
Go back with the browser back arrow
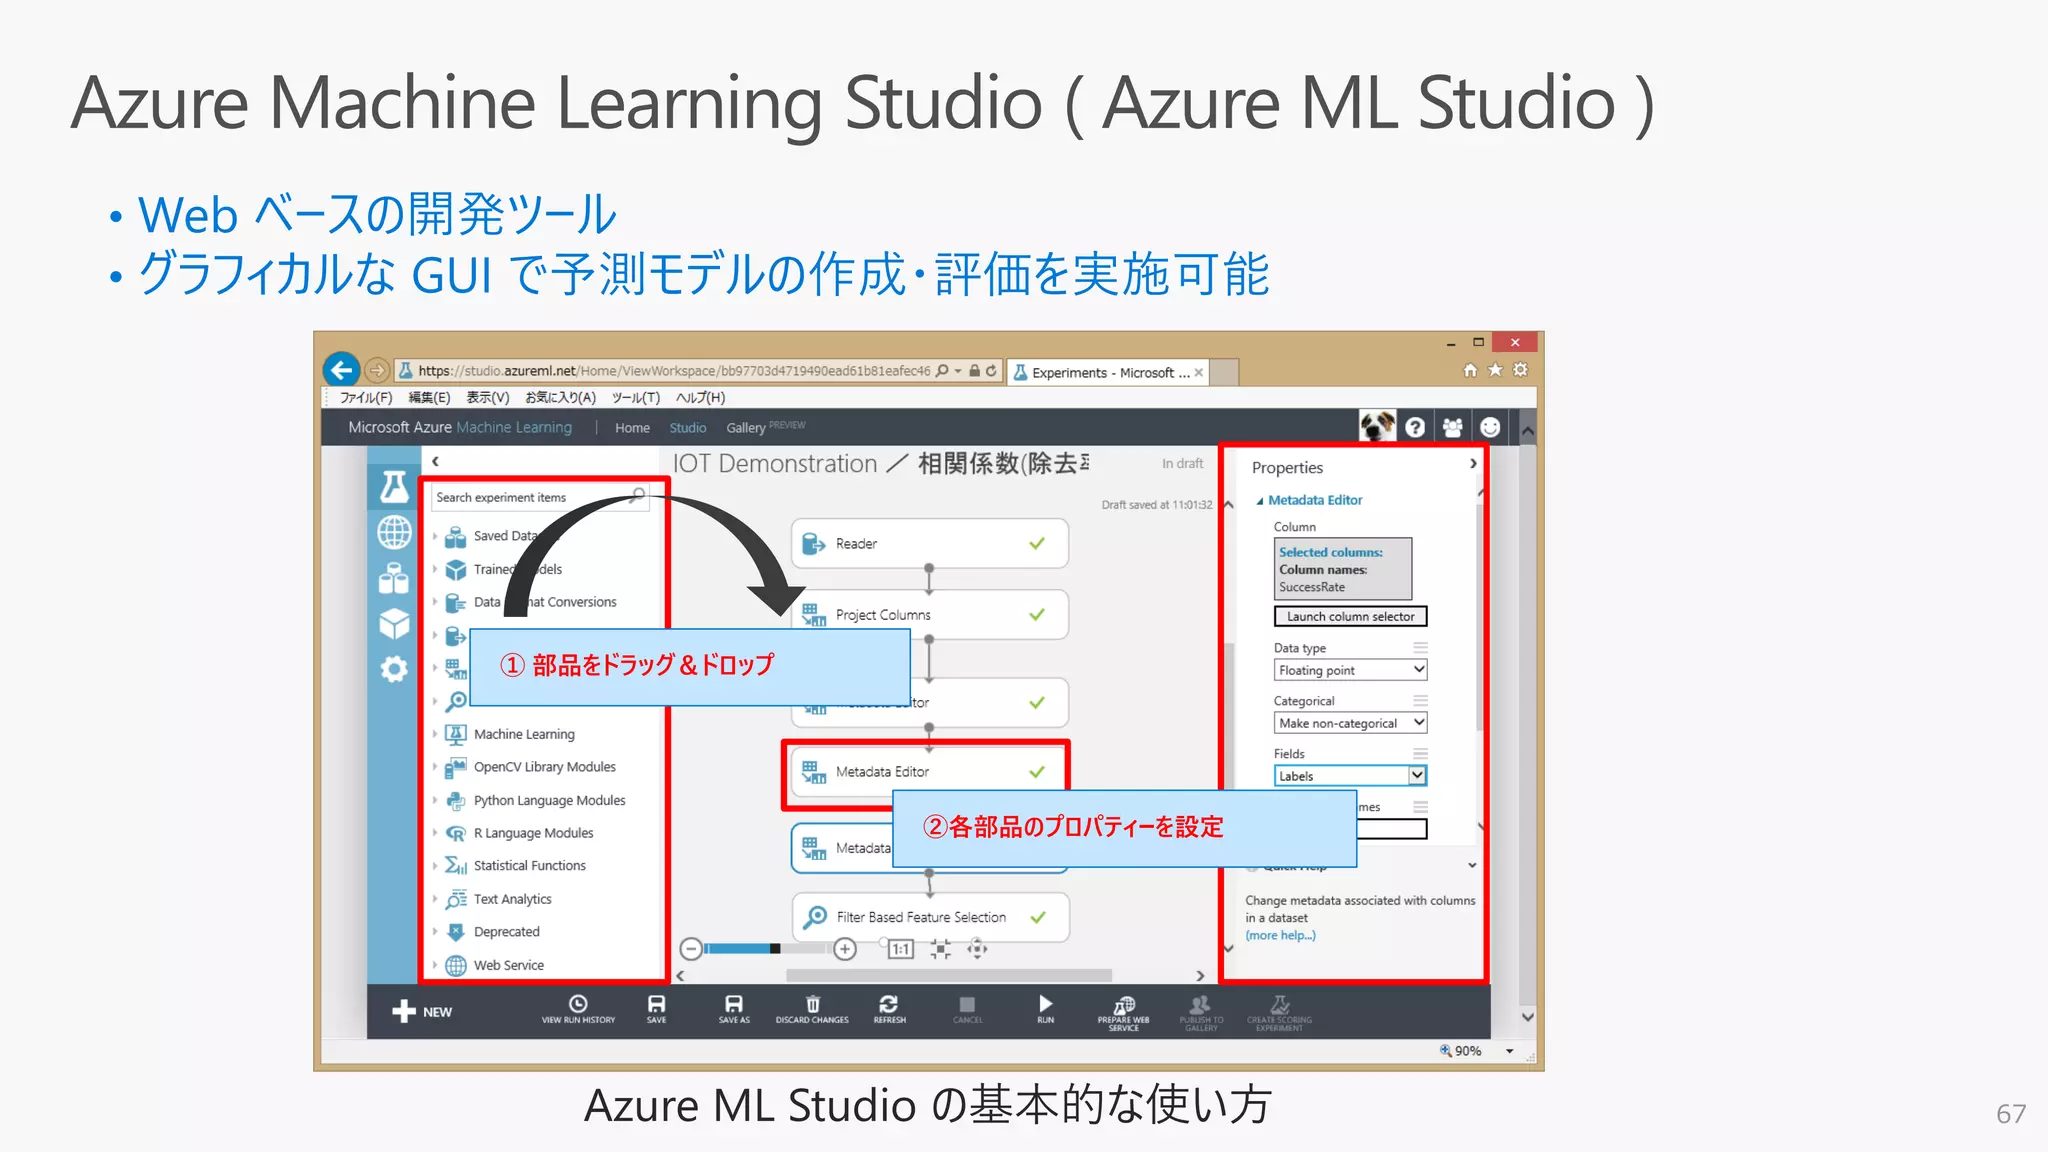click(342, 370)
